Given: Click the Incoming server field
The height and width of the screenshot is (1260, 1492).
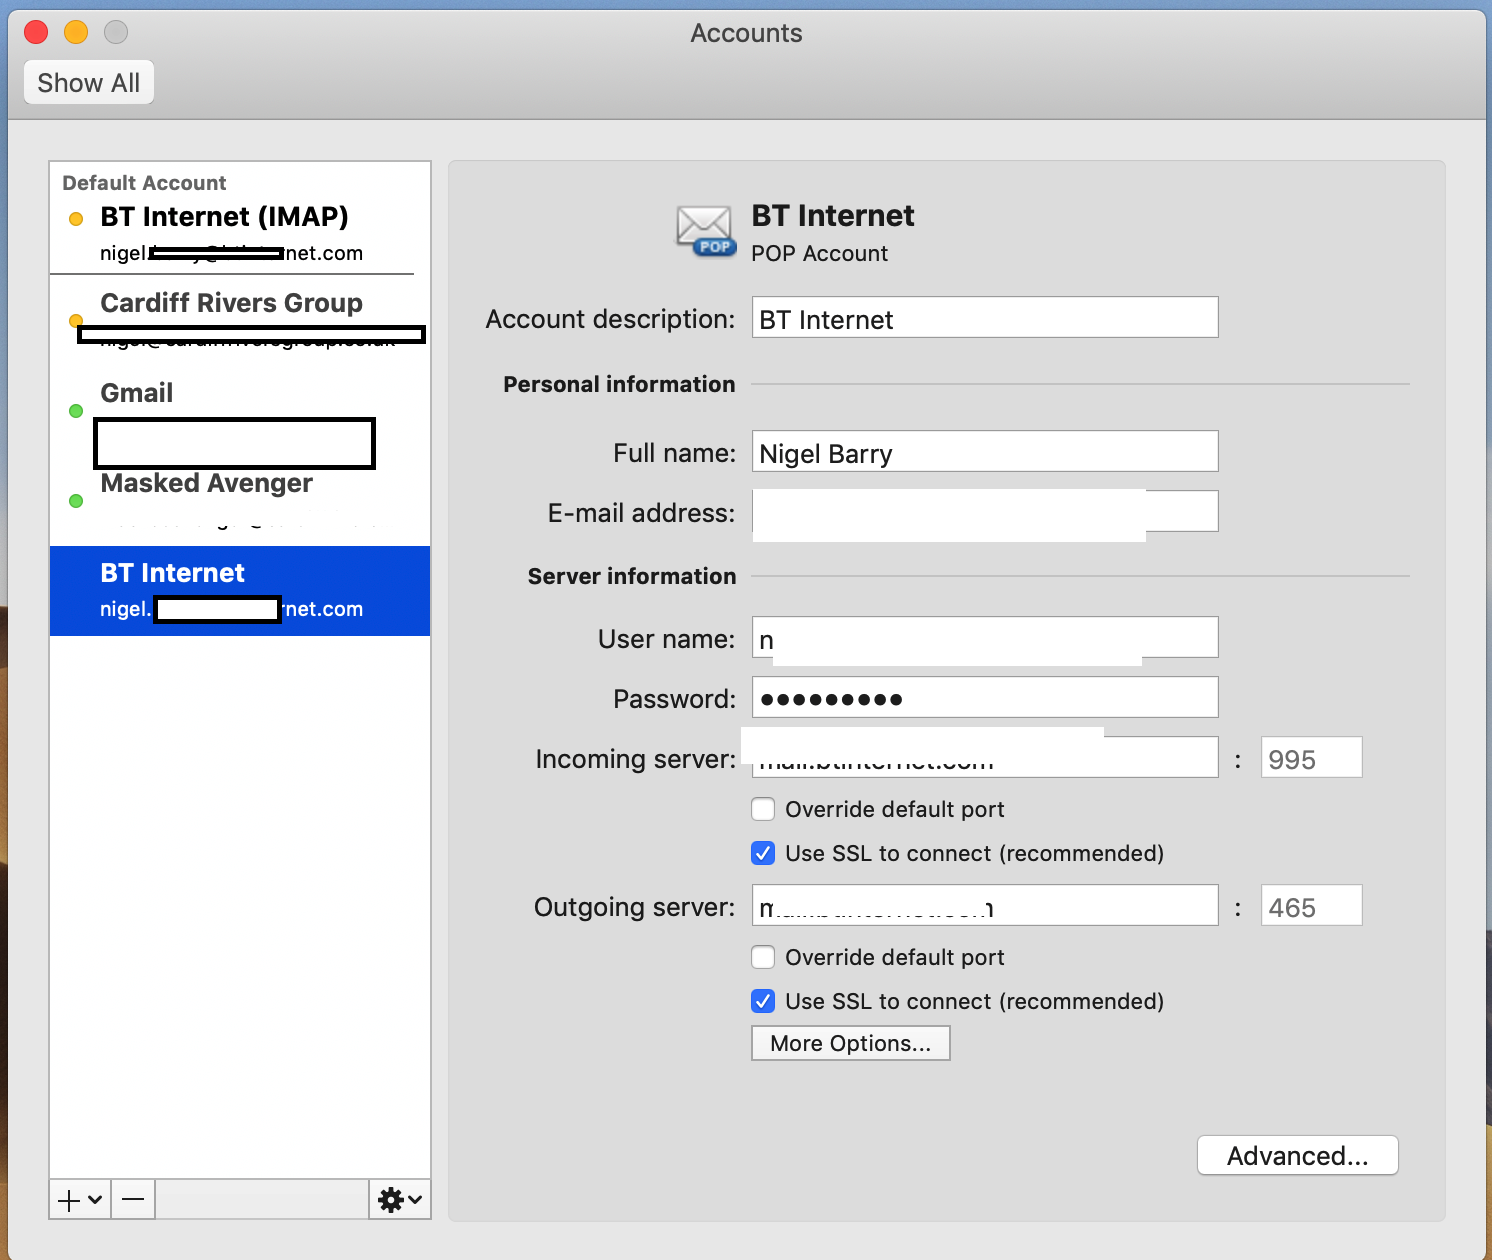Looking at the screenshot, I should 985,758.
